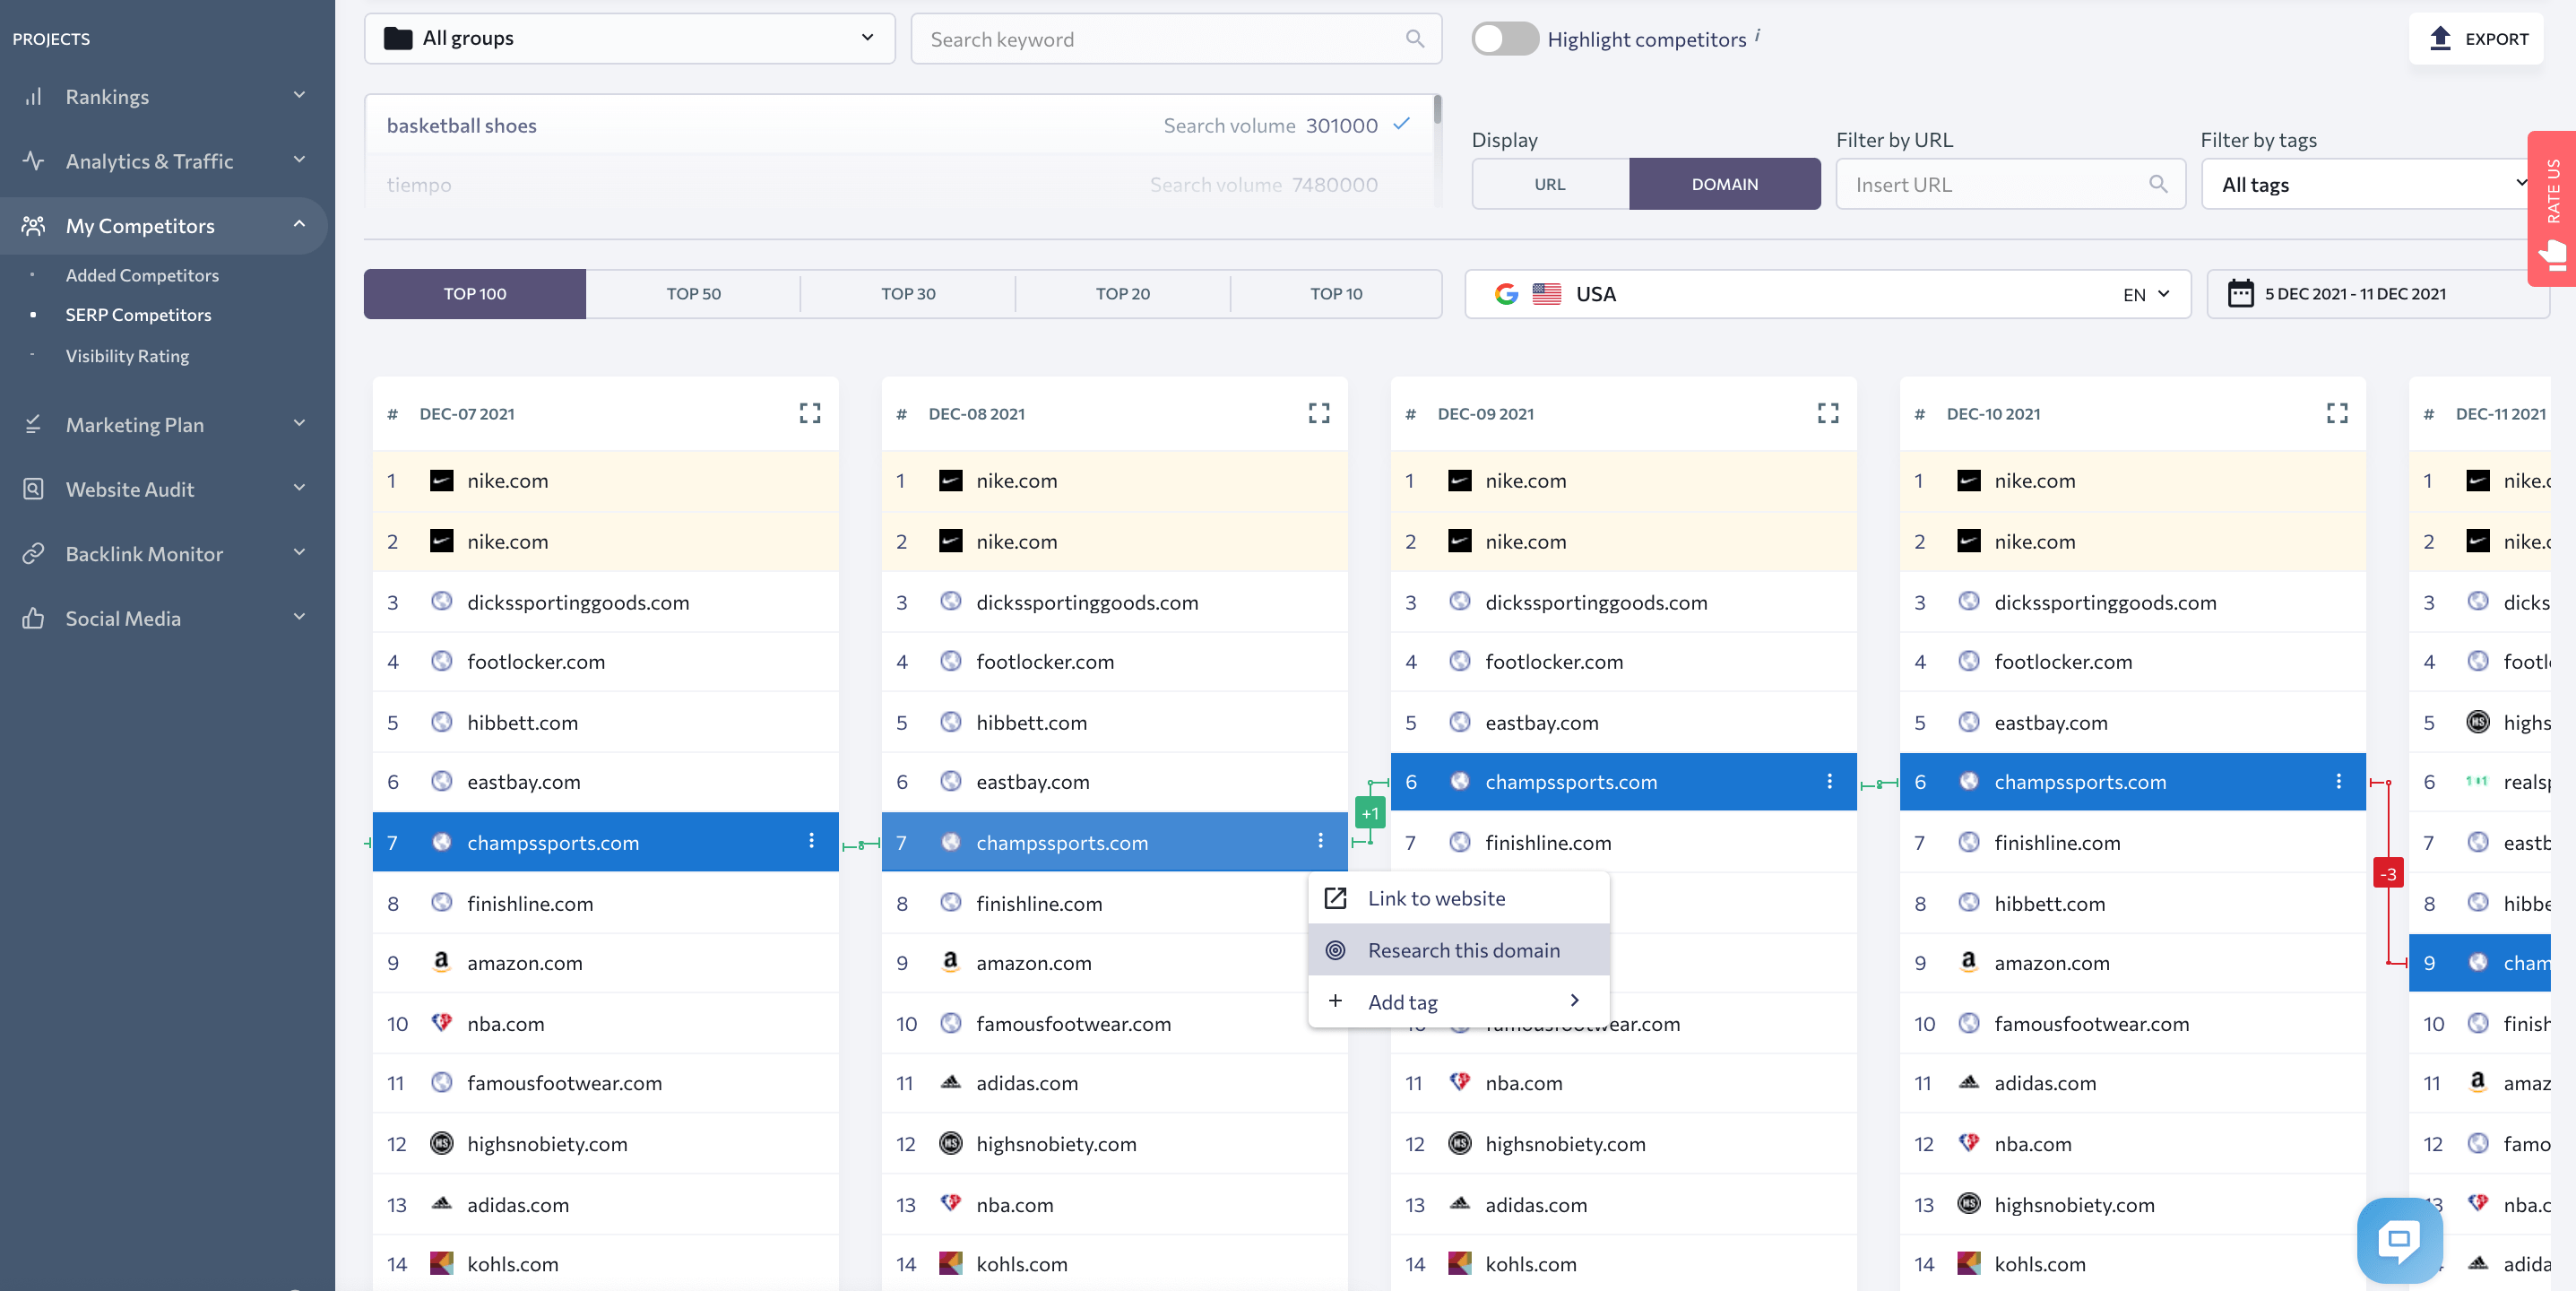Open the 5 DEC 2021 - 11 DEC 2021 date picker
The height and width of the screenshot is (1291, 2576).
[2378, 294]
